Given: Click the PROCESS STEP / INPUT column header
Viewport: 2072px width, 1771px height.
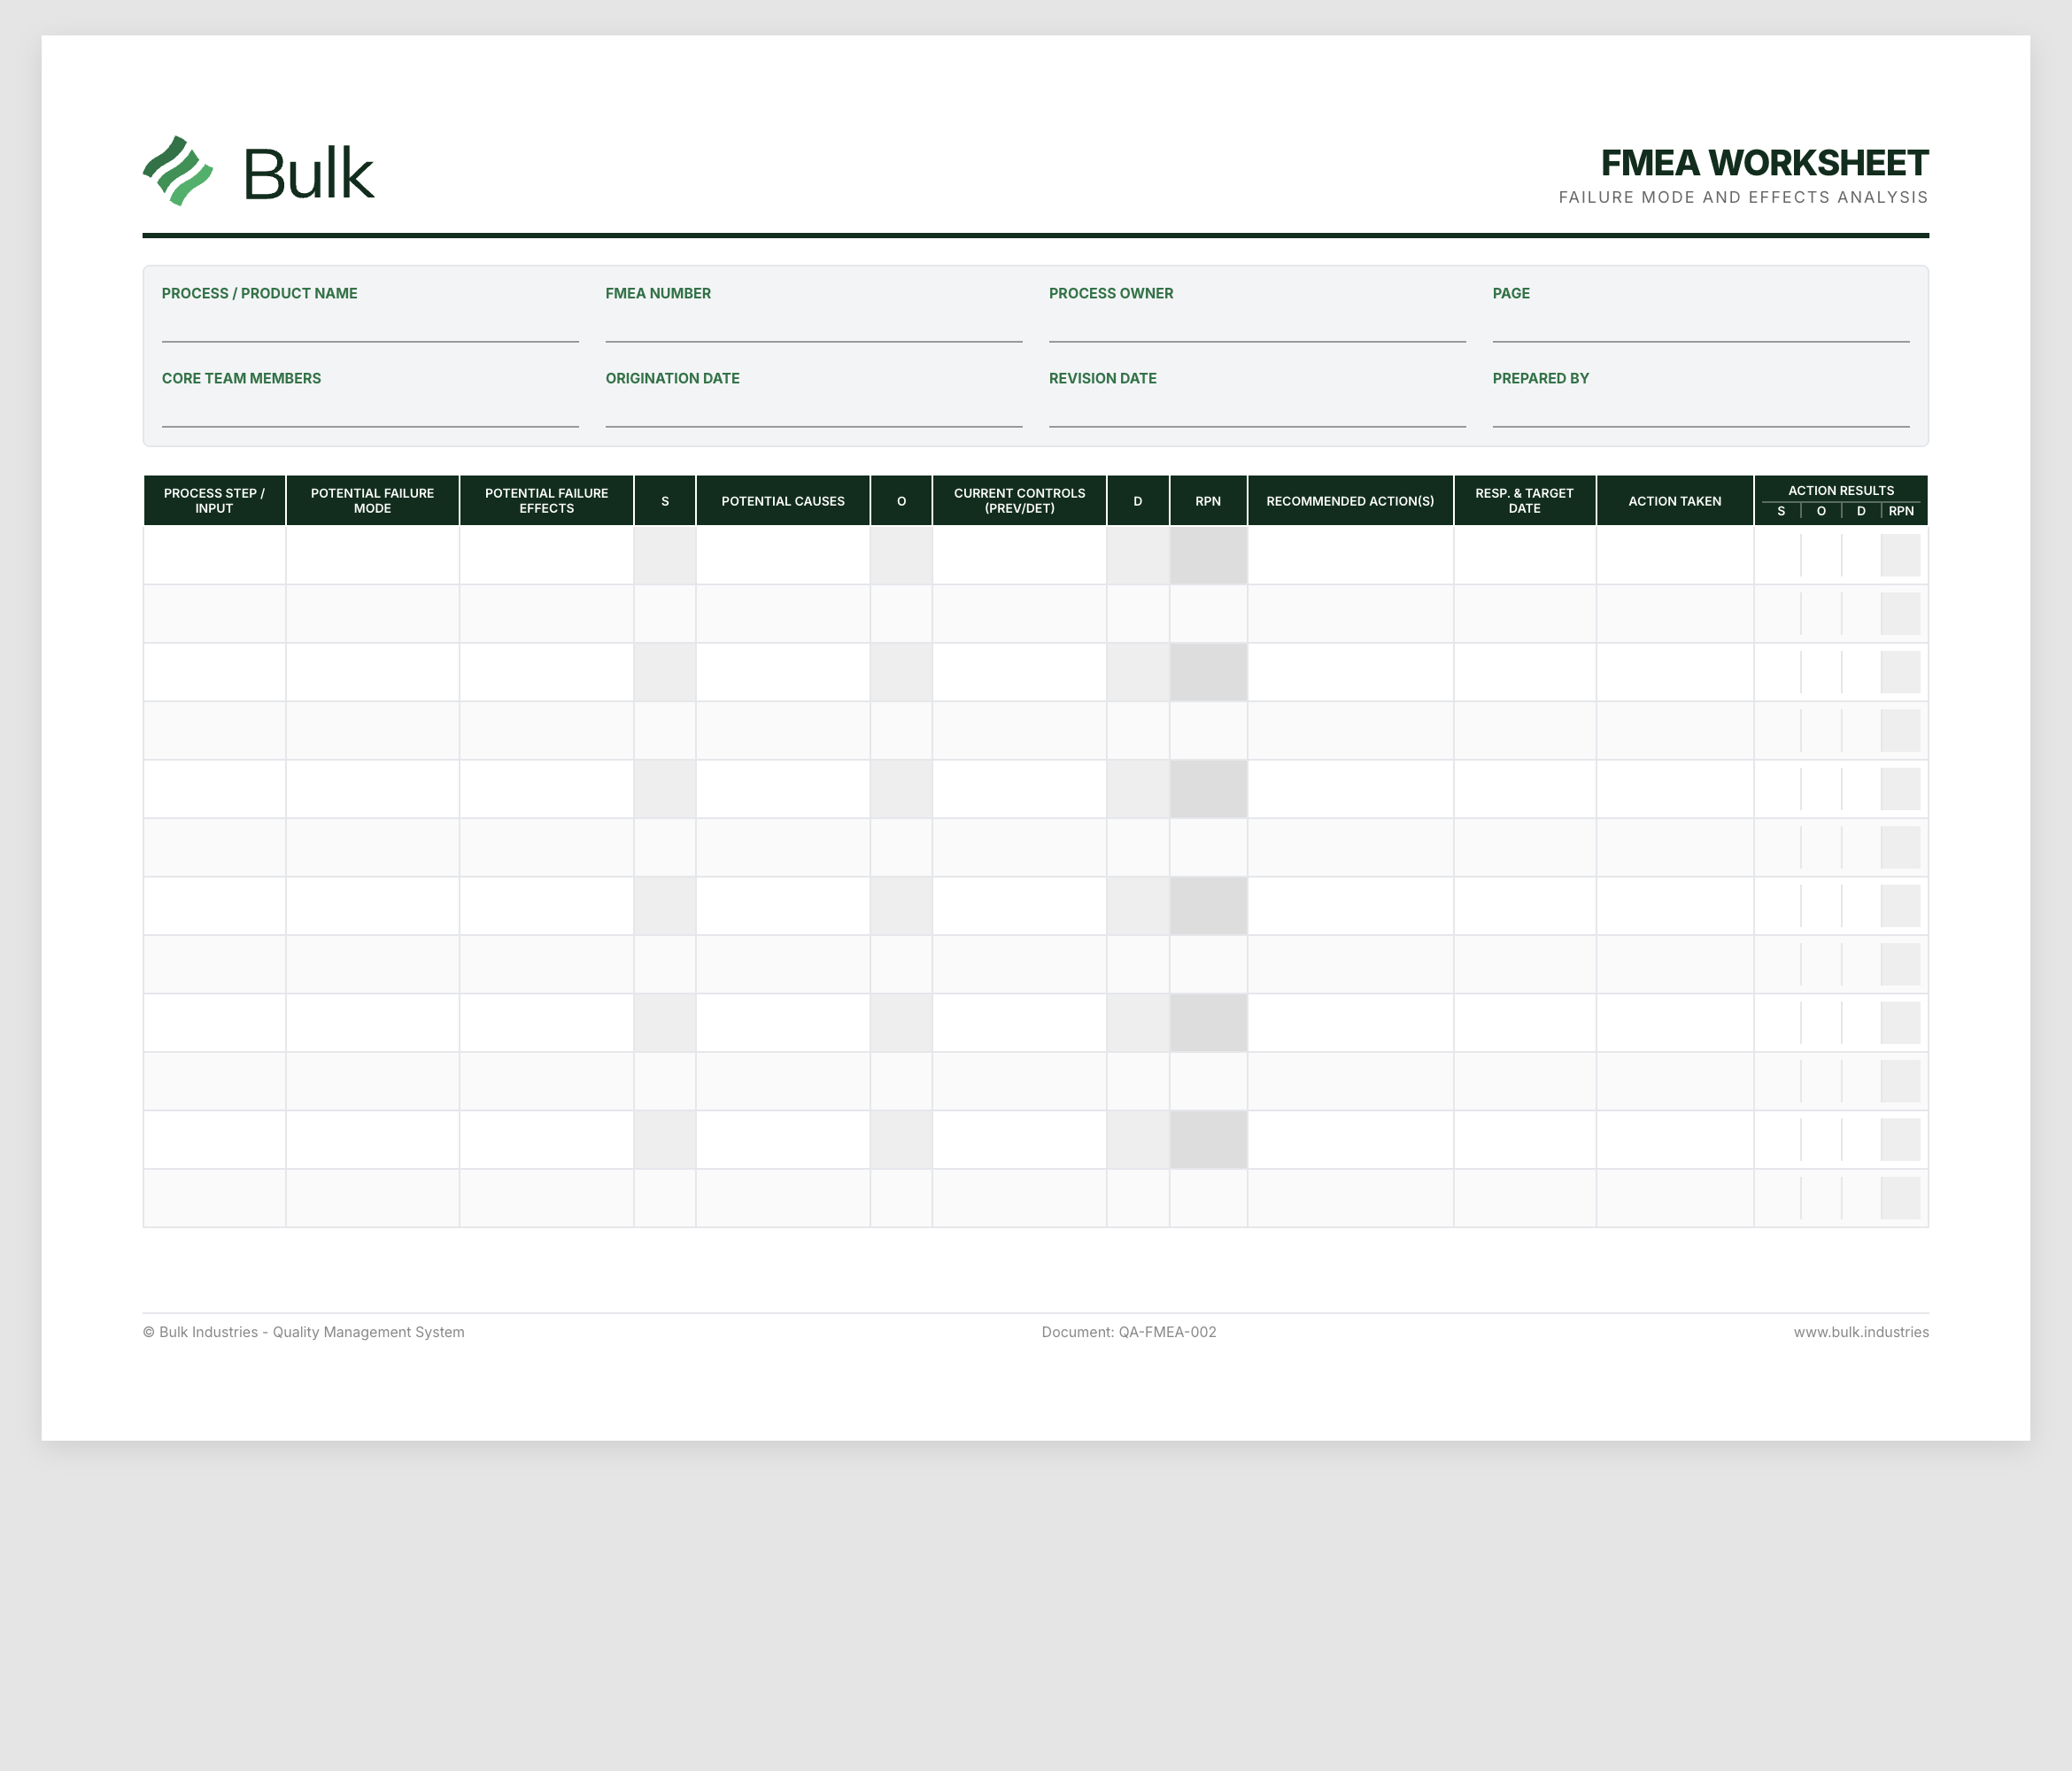Looking at the screenshot, I should click(x=214, y=500).
